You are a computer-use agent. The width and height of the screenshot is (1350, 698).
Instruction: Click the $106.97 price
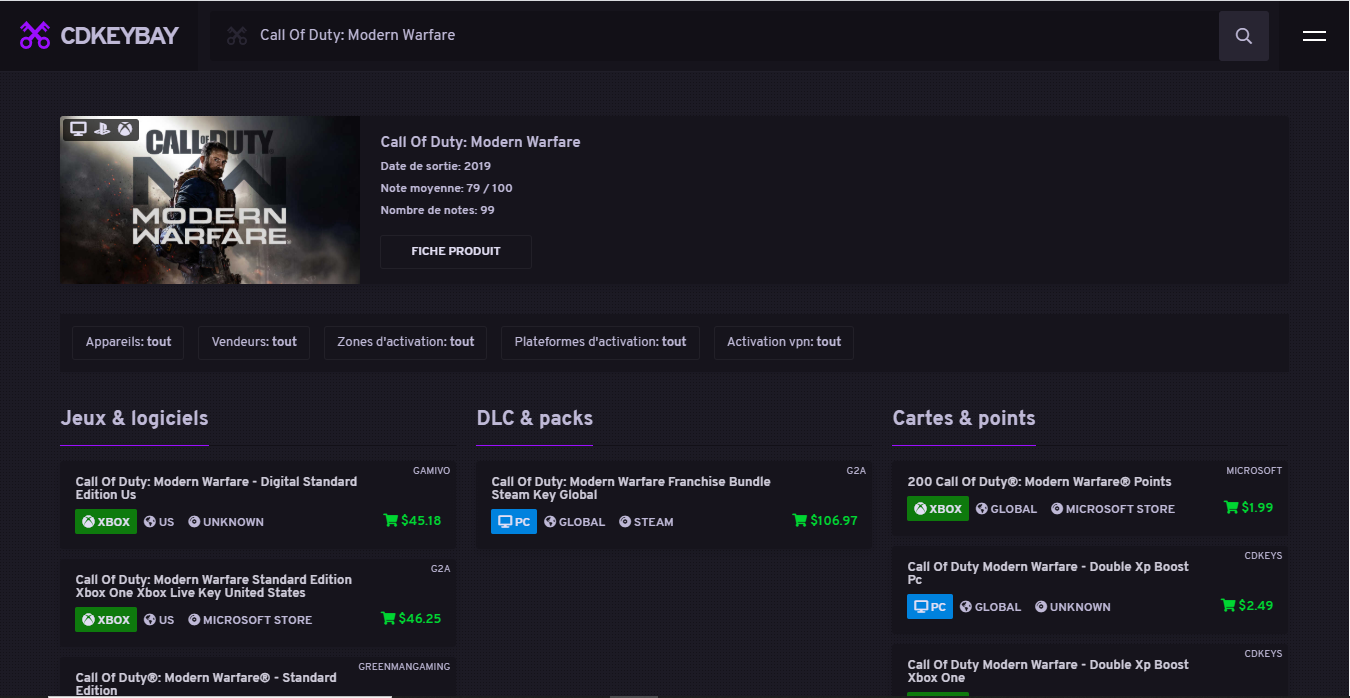tap(834, 521)
